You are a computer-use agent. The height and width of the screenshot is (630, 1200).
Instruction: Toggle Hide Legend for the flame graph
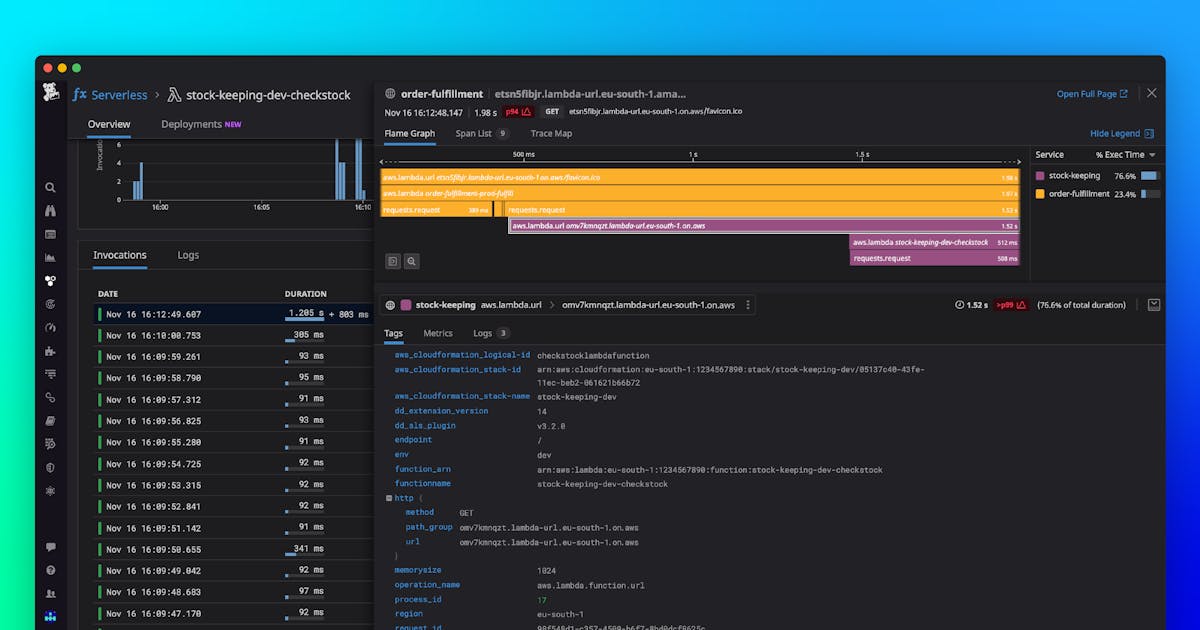[1121, 133]
